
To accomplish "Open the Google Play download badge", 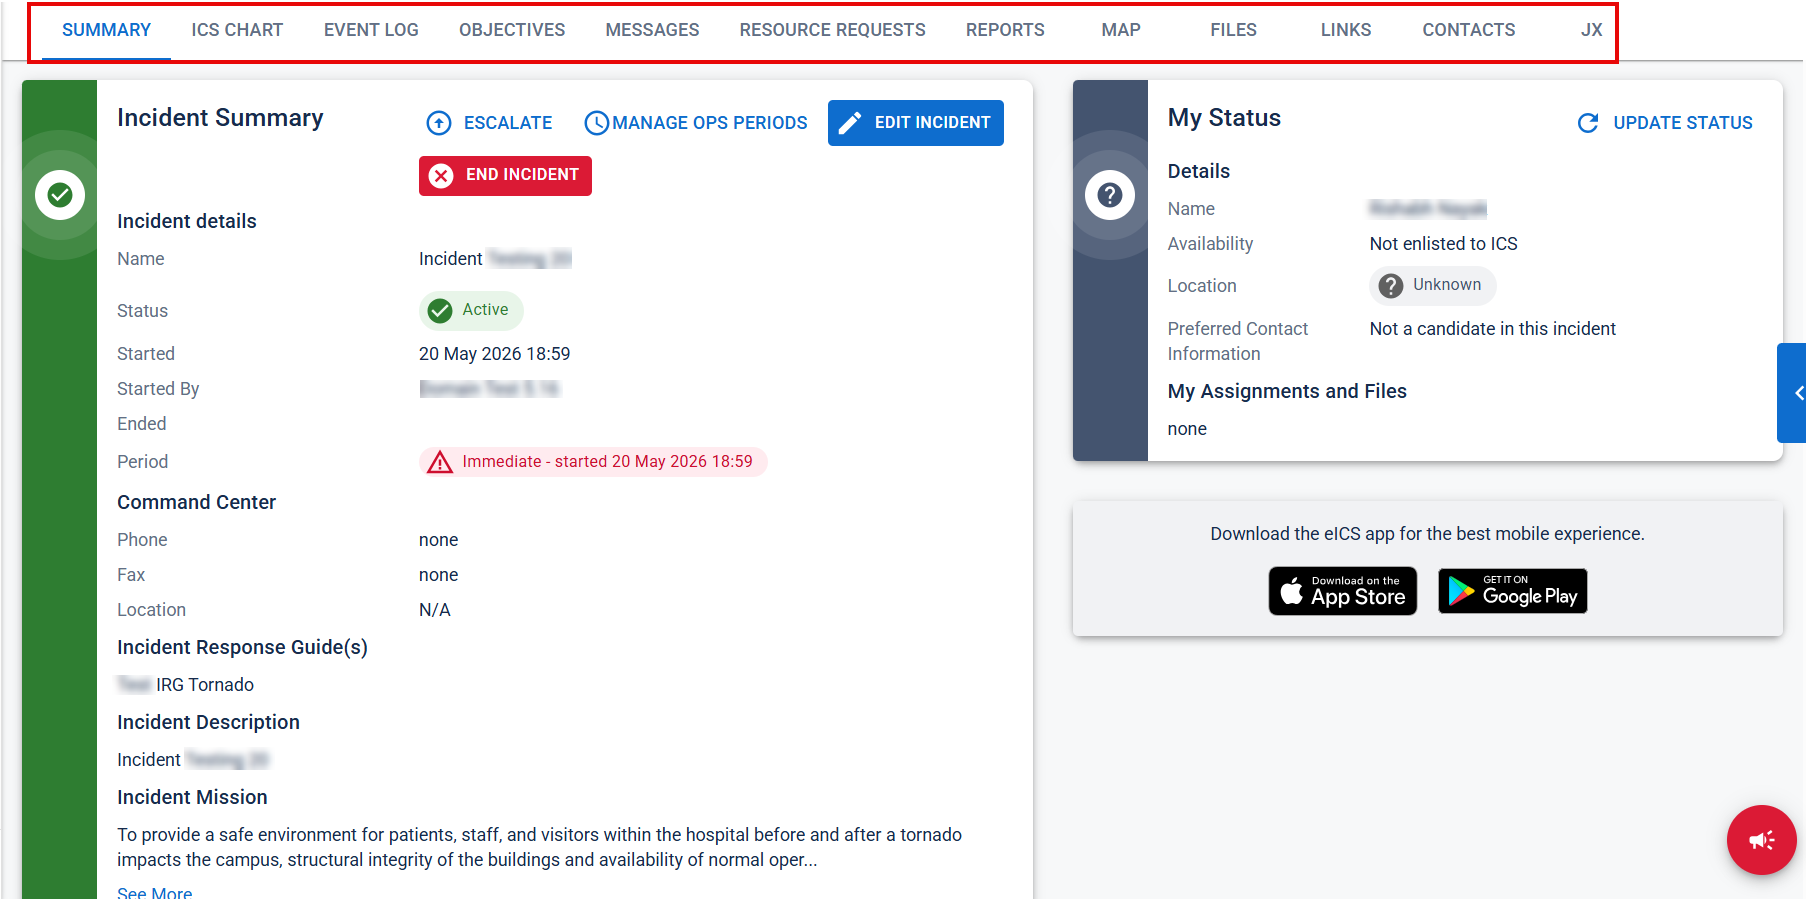I will point(1513,591).
